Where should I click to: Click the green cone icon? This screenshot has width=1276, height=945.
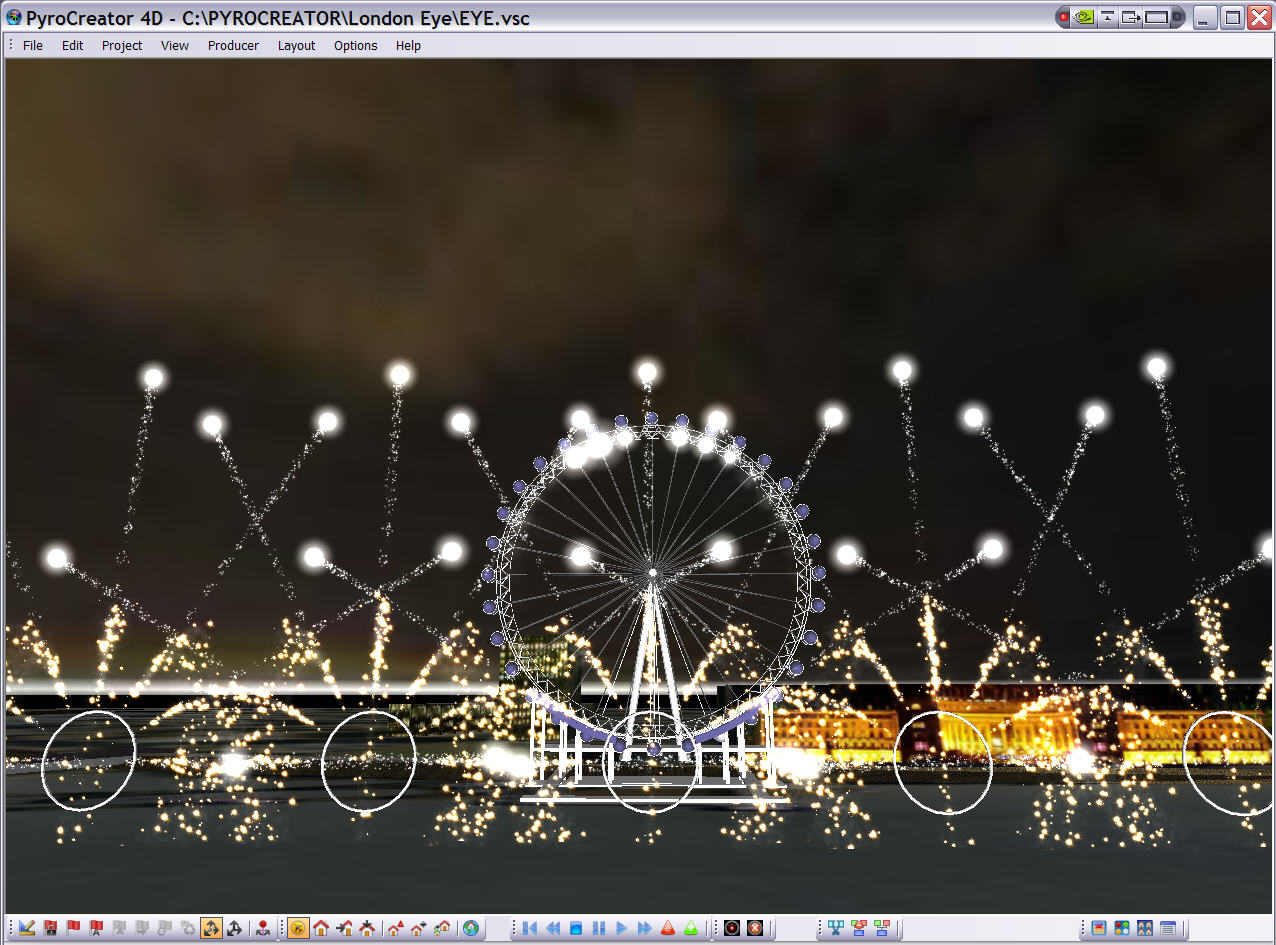pyautogui.click(x=691, y=928)
